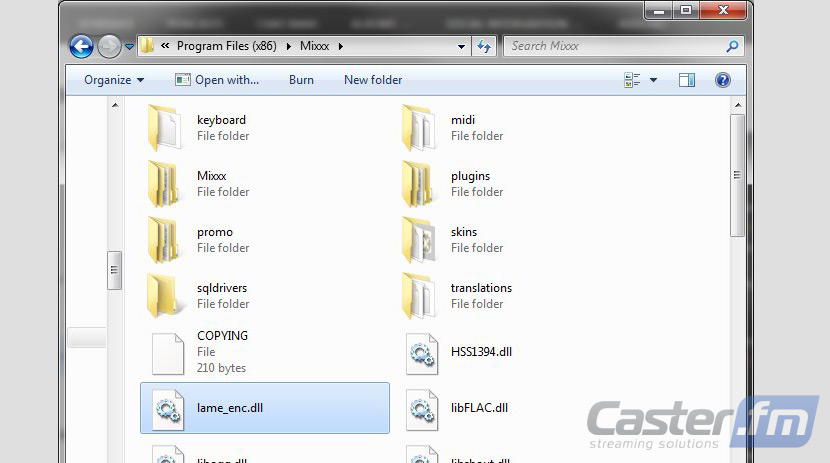Click the magnifier search icon
This screenshot has width=830, height=463.
coord(733,47)
